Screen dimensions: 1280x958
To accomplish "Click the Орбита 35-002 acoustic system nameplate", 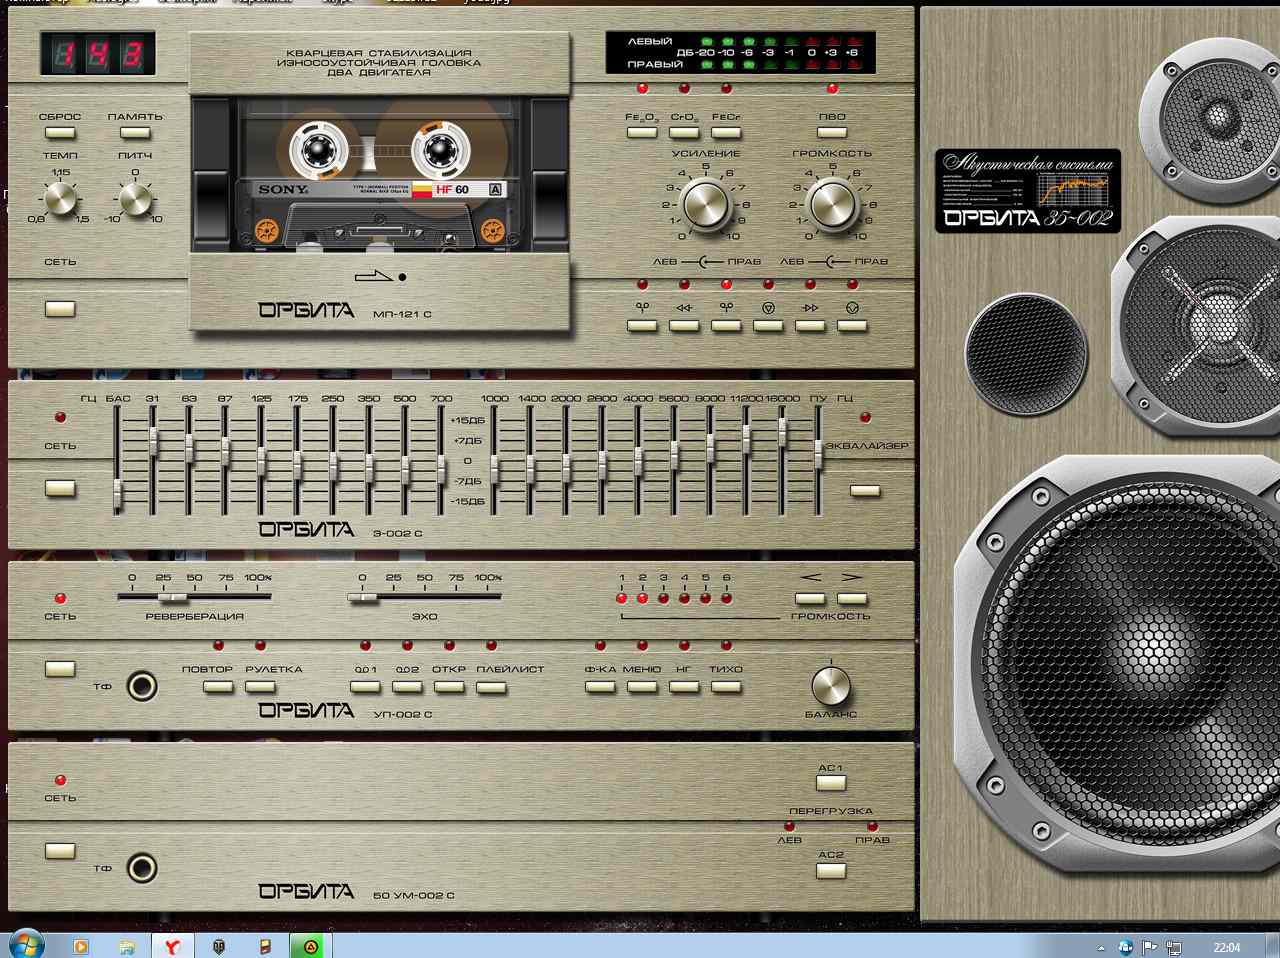I will [x=1028, y=190].
